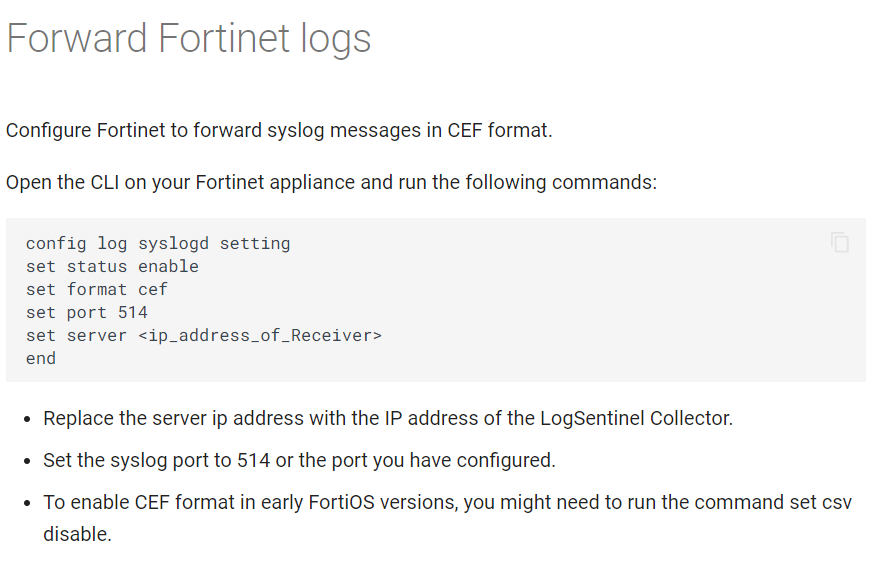
Task: Click the "Forward Fortinet logs" heading
Action: [x=189, y=39]
